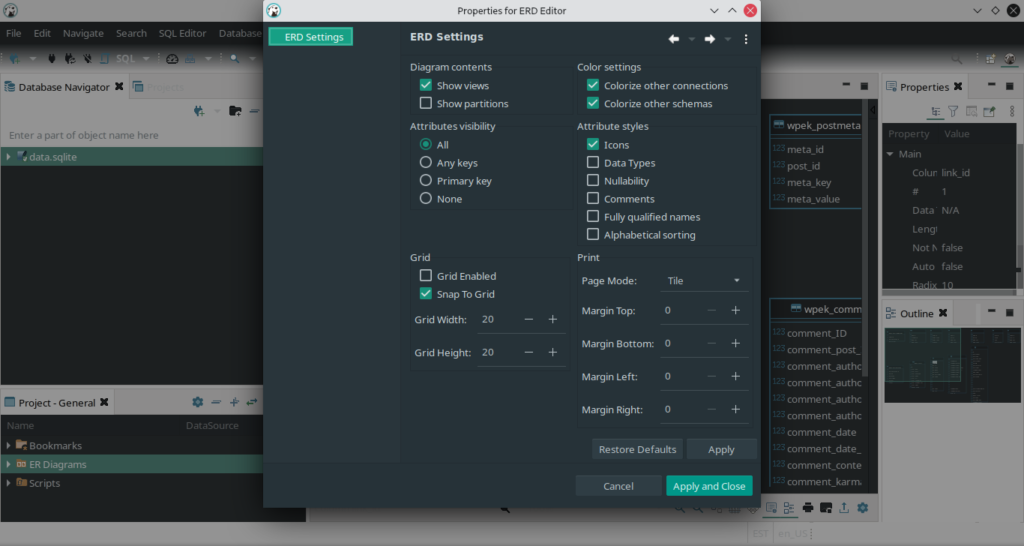This screenshot has height=546, width=1024.
Task: Click the filter icon in Properties panel
Action: (x=953, y=112)
